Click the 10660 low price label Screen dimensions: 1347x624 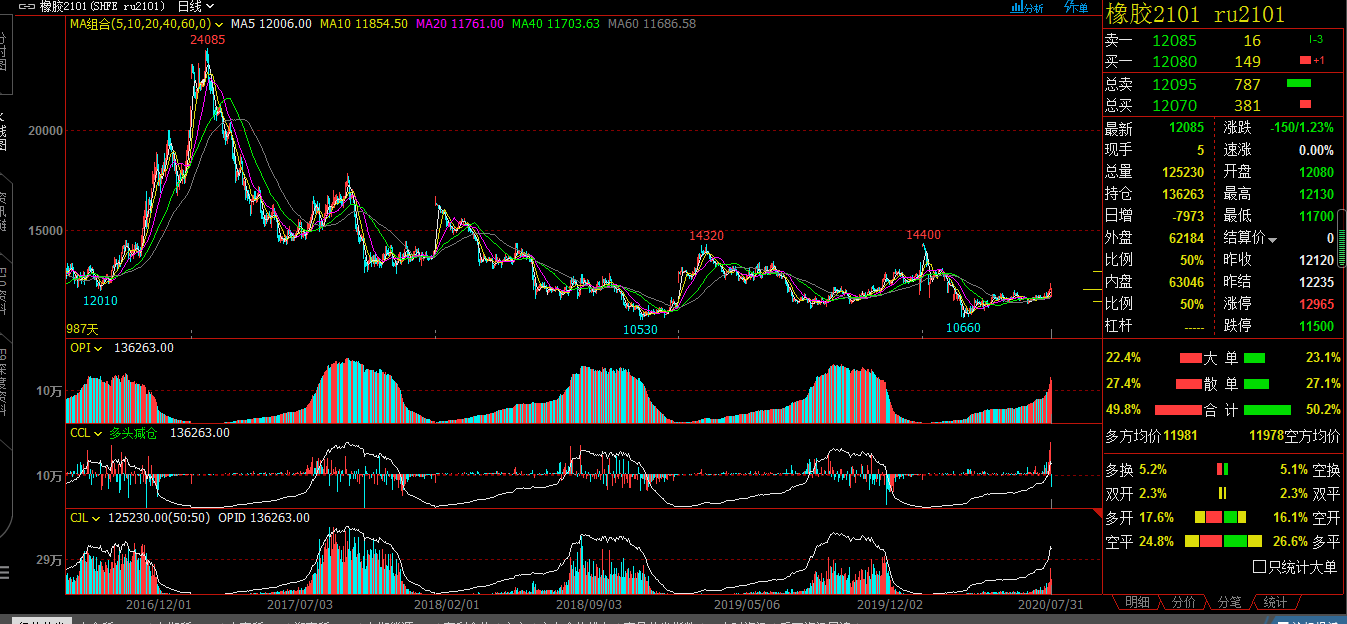tap(963, 328)
